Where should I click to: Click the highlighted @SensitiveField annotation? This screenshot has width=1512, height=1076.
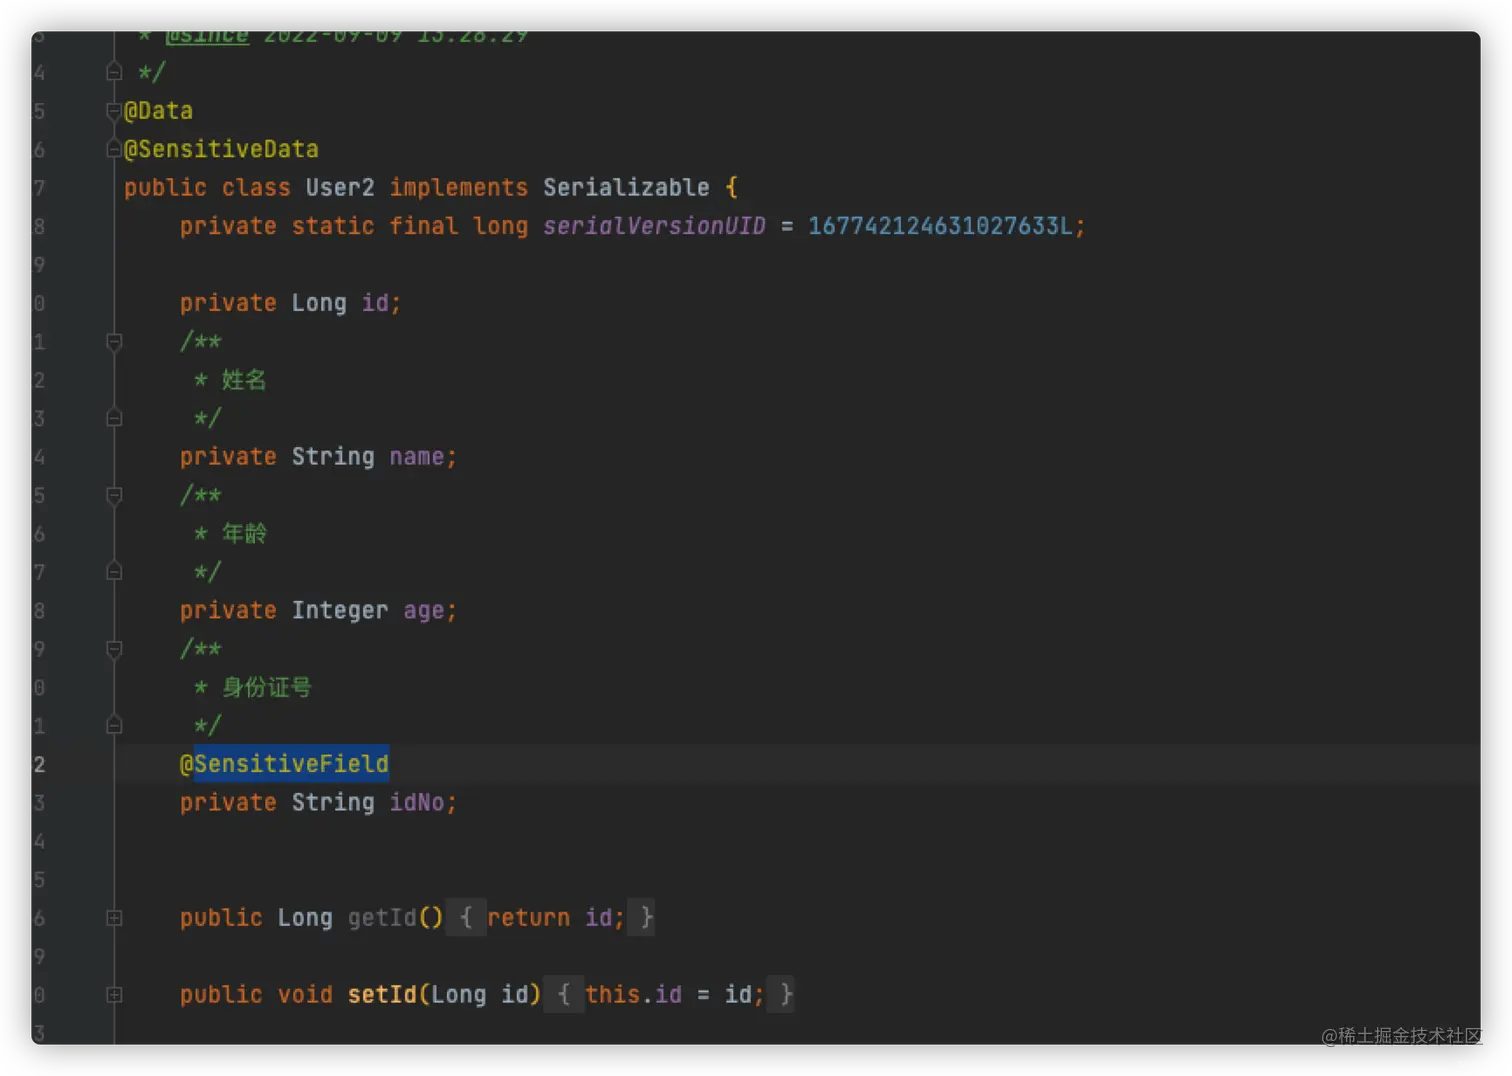point(284,764)
